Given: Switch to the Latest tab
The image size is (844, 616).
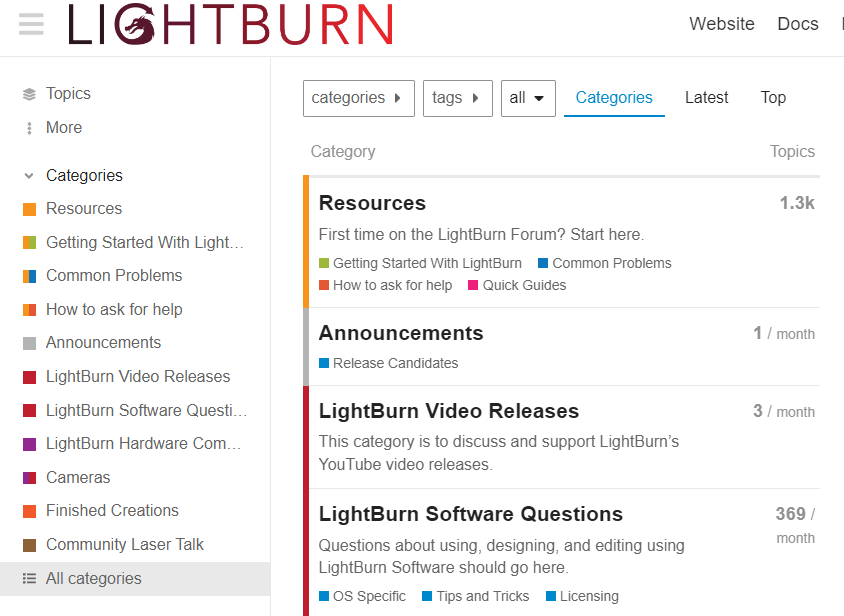Looking at the screenshot, I should 706,97.
